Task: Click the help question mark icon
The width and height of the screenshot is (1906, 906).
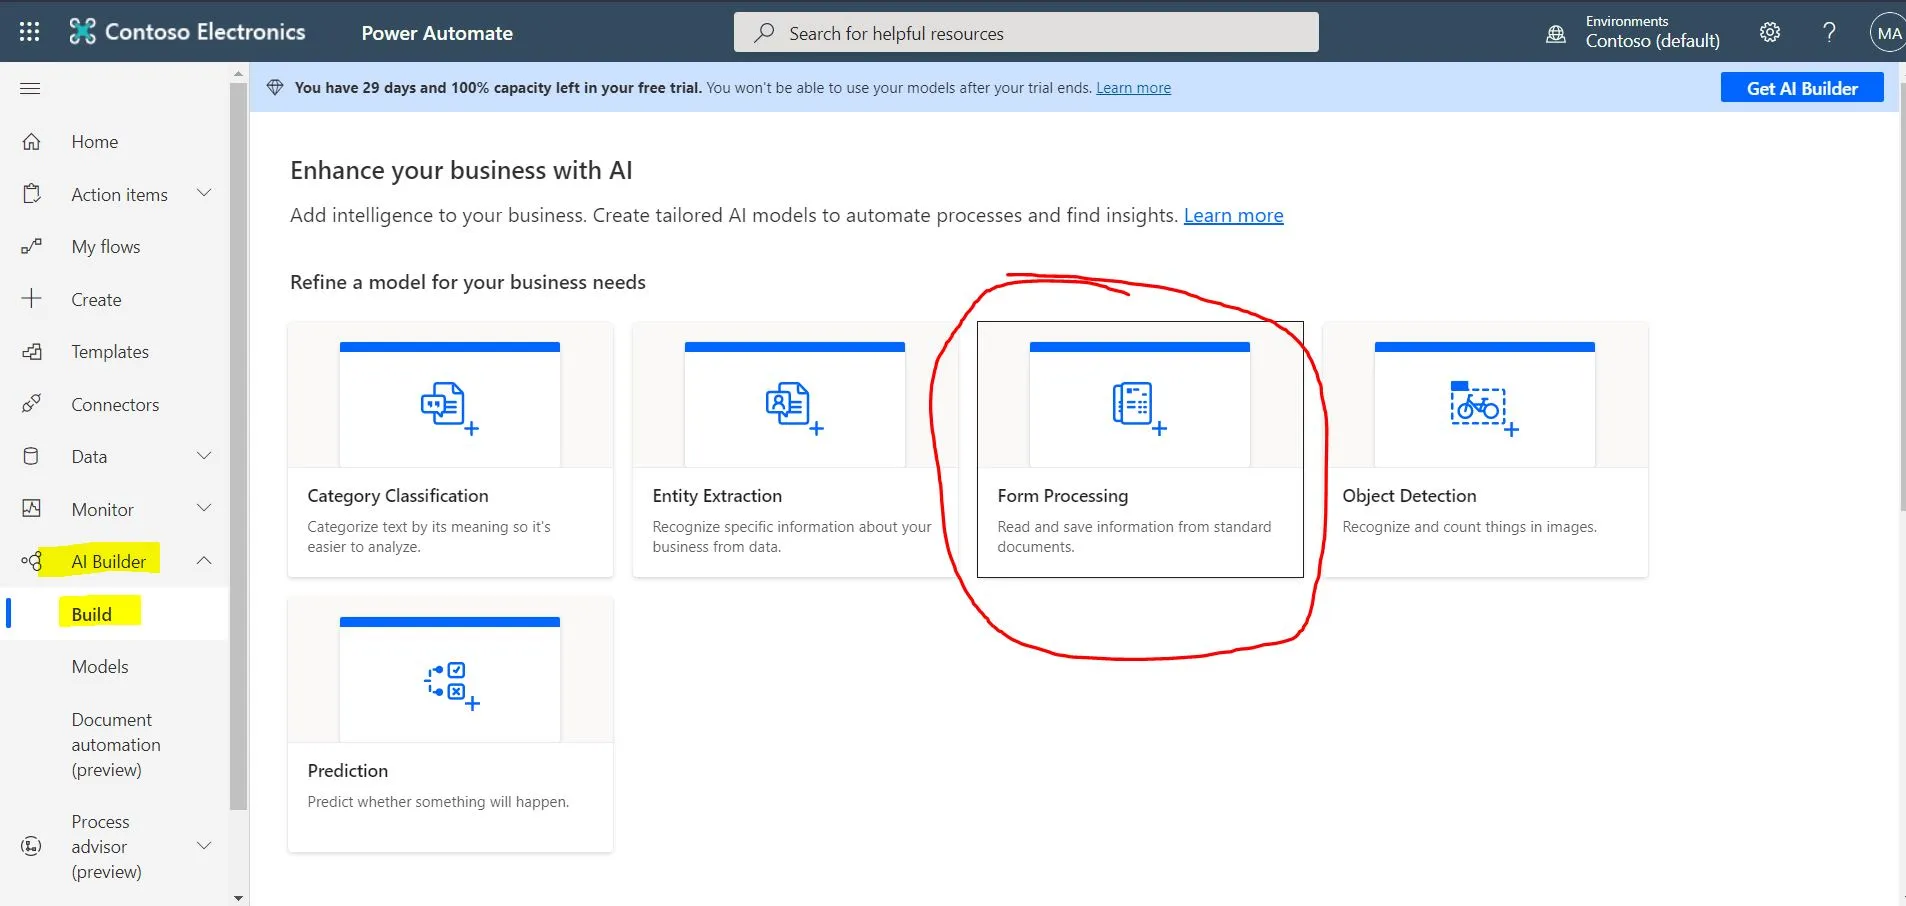Action: [x=1829, y=32]
